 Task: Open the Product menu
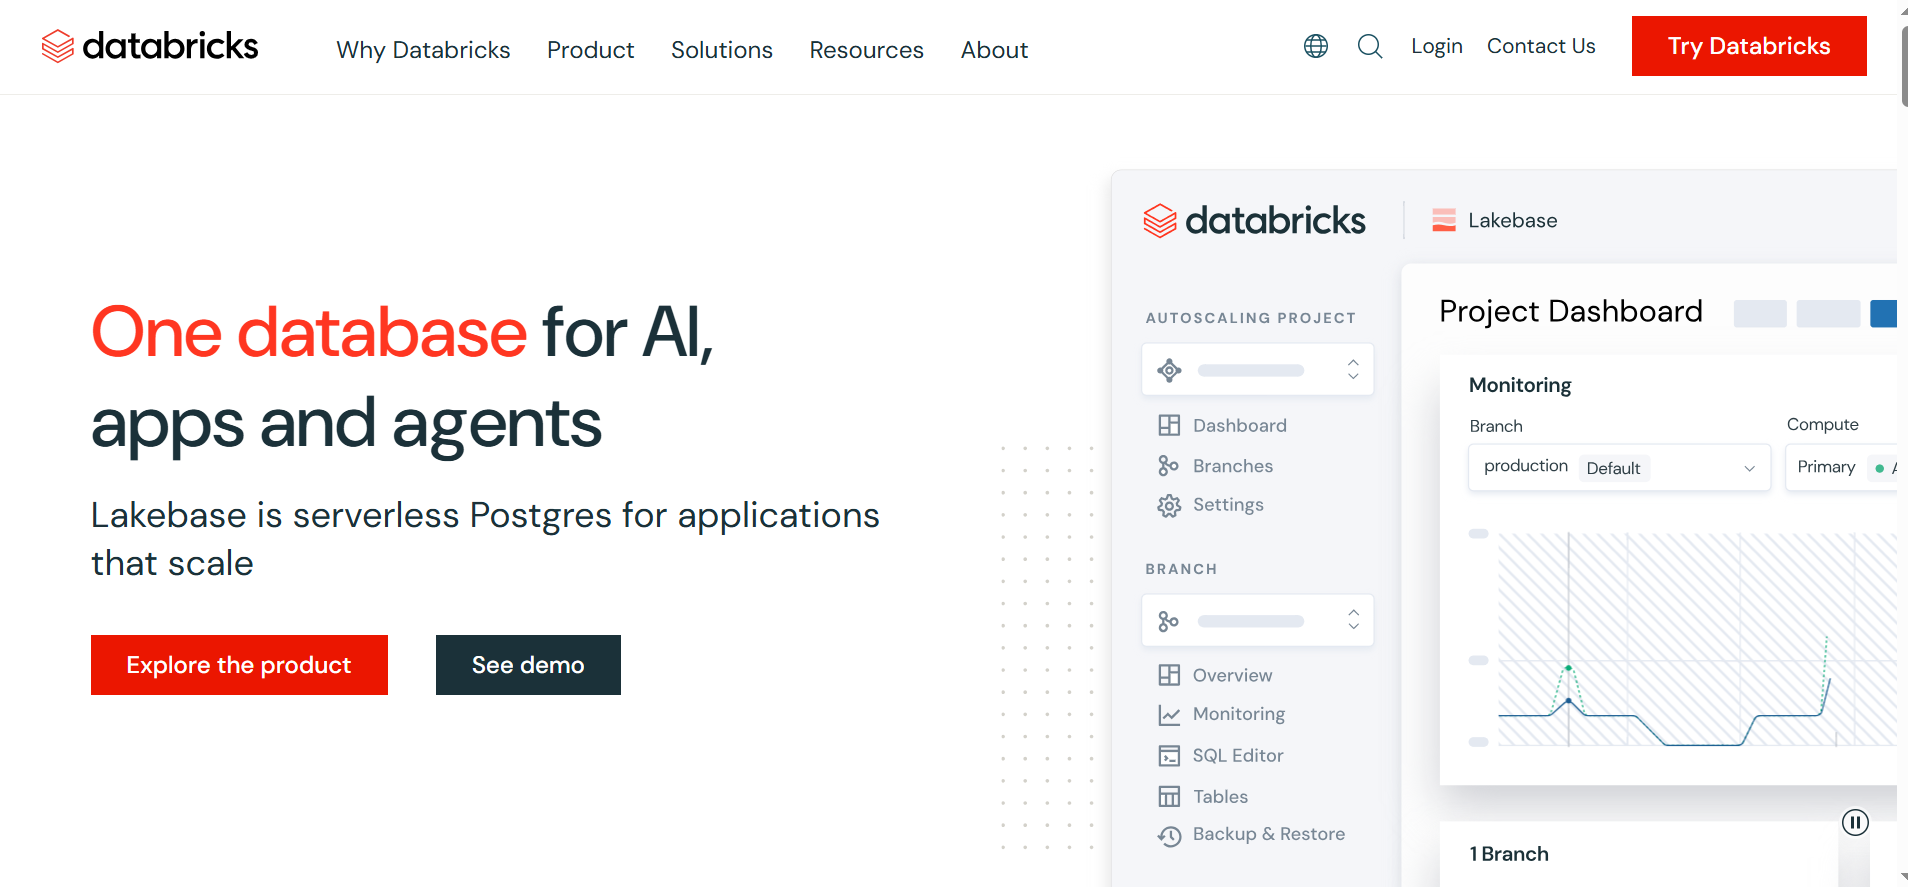click(x=590, y=50)
